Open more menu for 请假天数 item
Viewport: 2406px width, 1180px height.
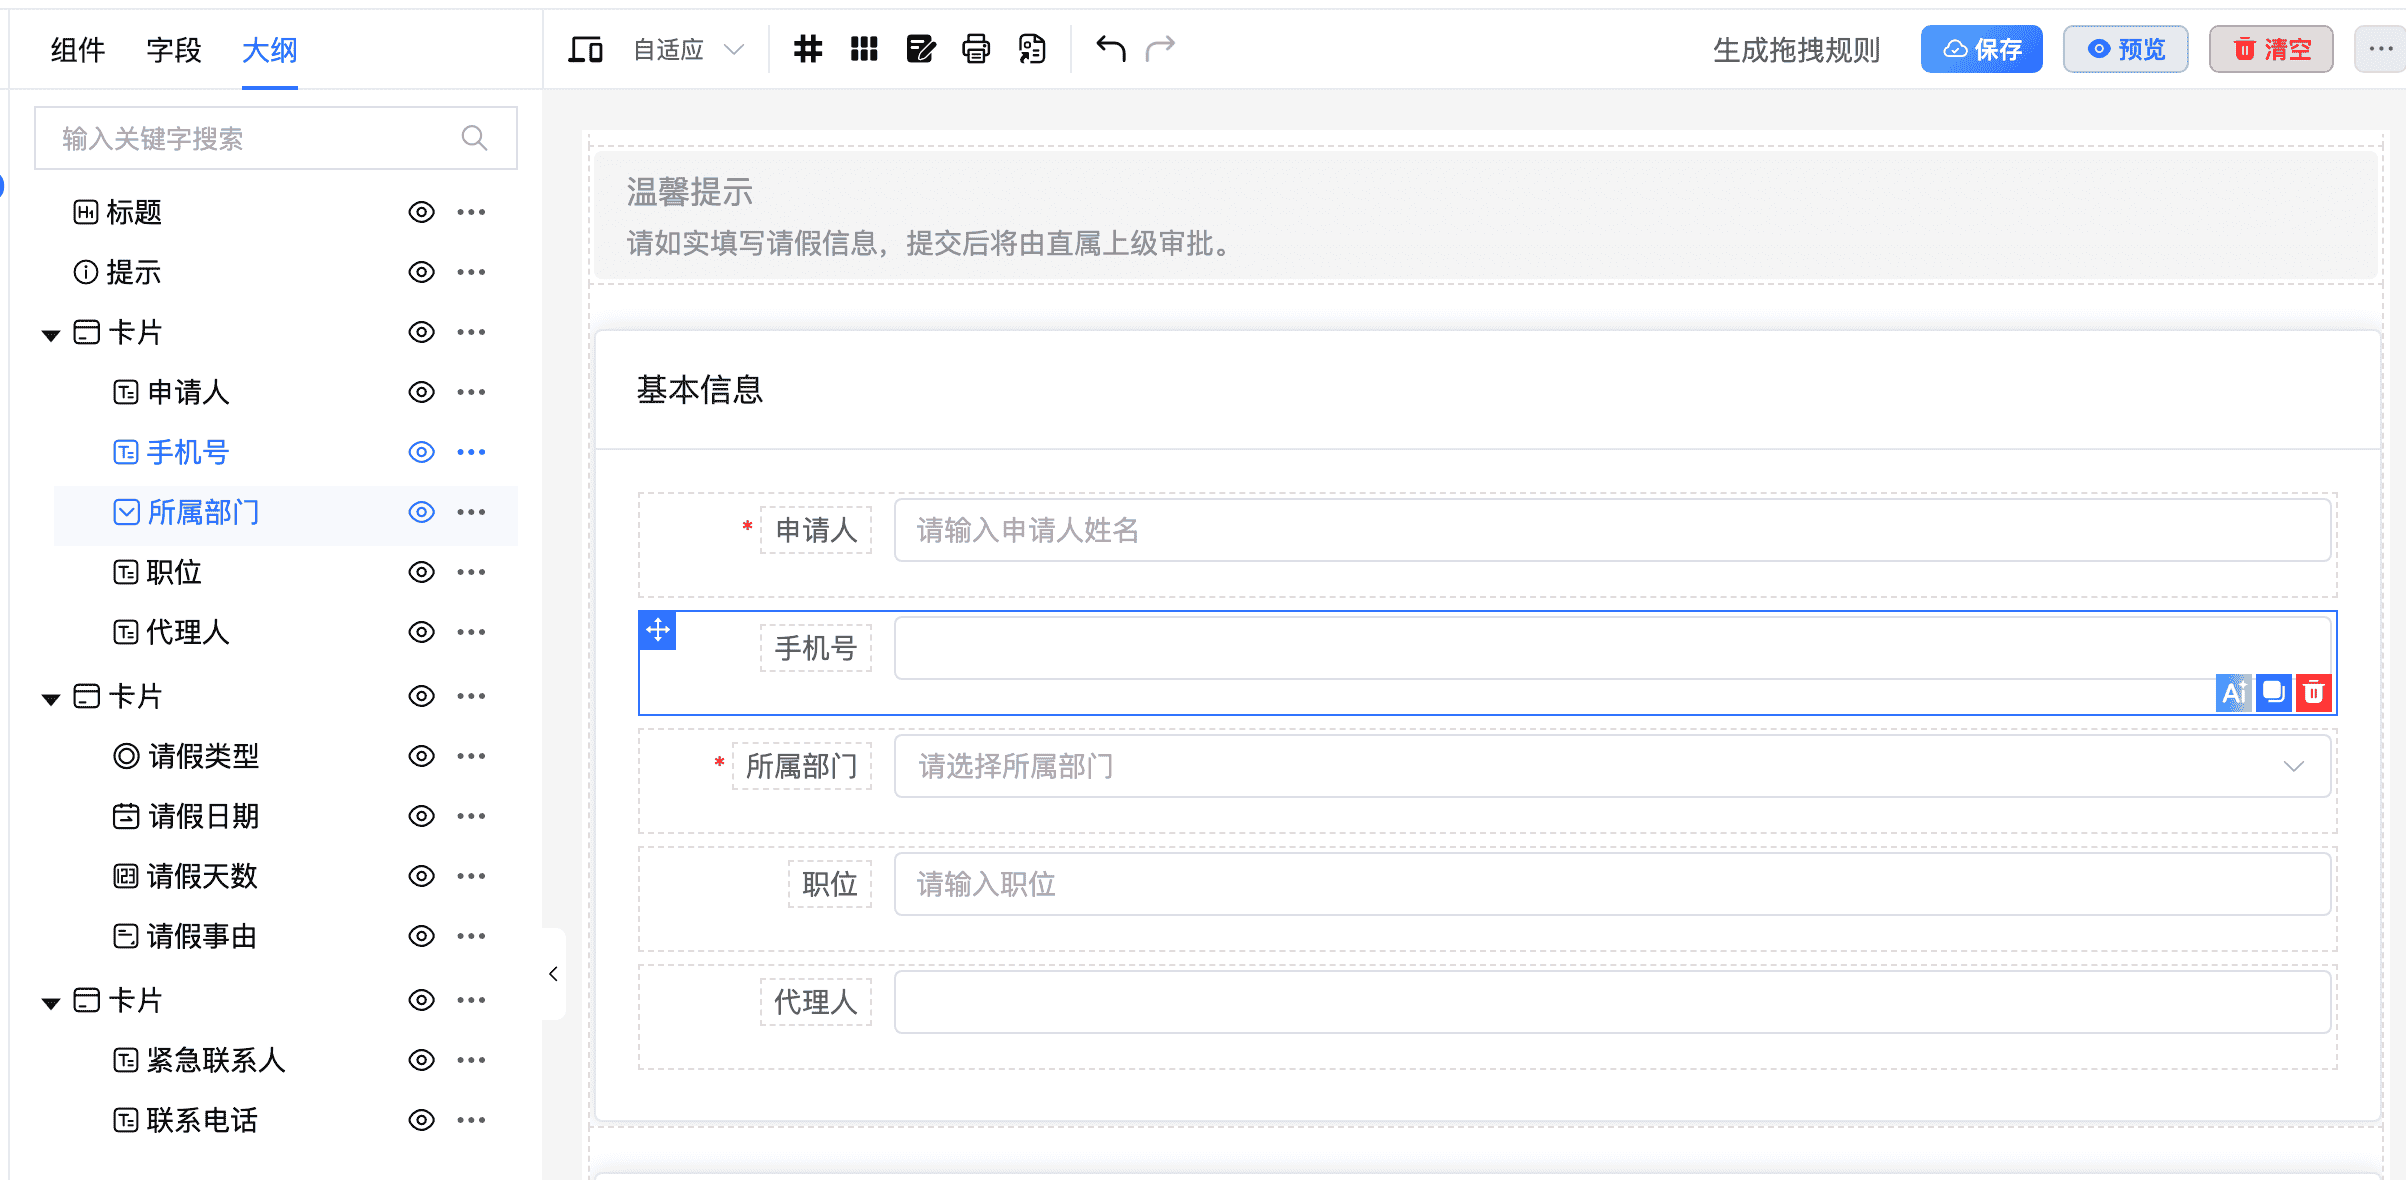[x=471, y=876]
